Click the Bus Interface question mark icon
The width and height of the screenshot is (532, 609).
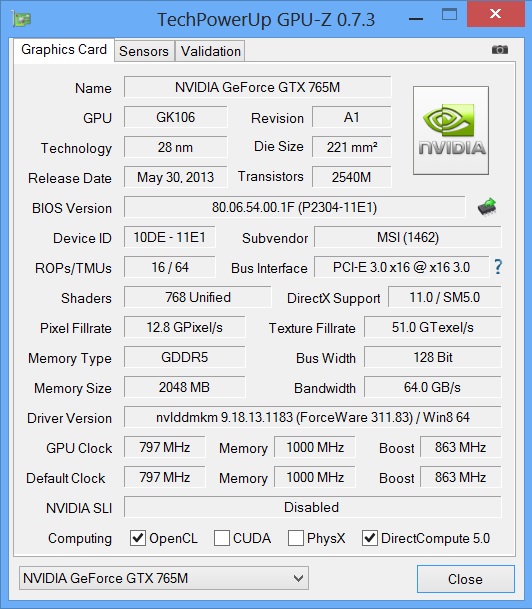[498, 267]
